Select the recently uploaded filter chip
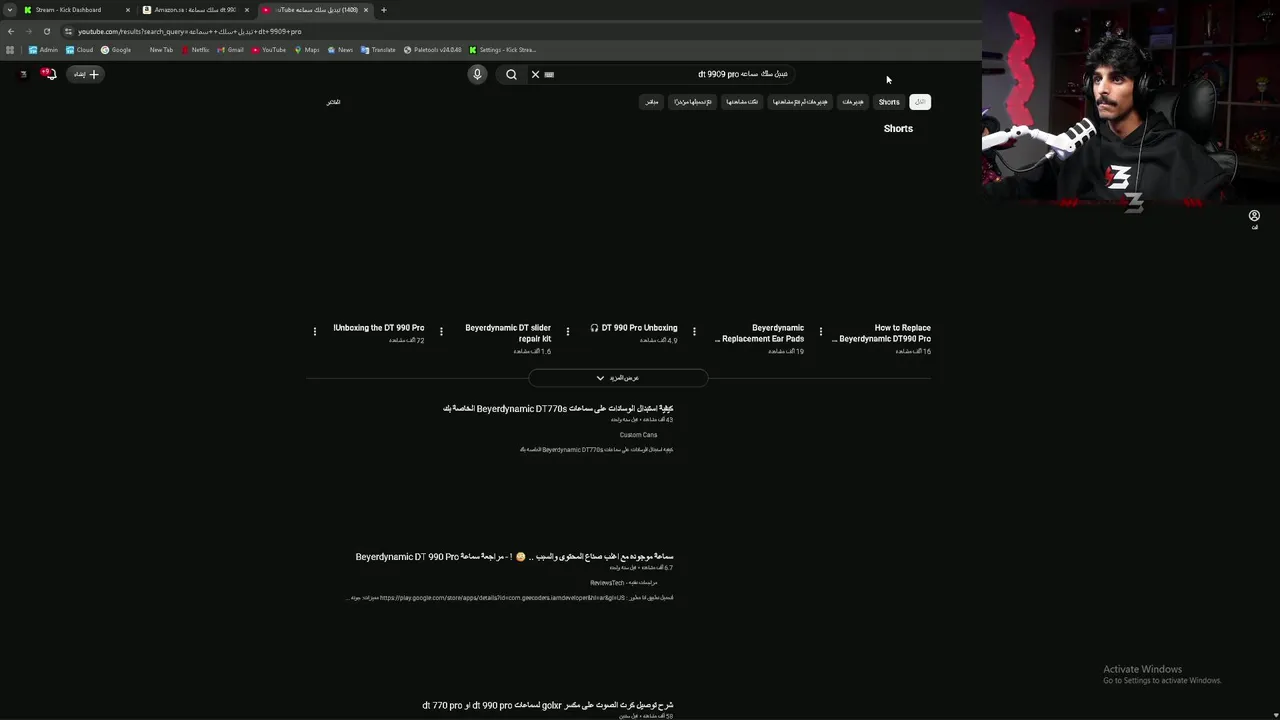Screen dimensions: 1280x720 (692, 102)
